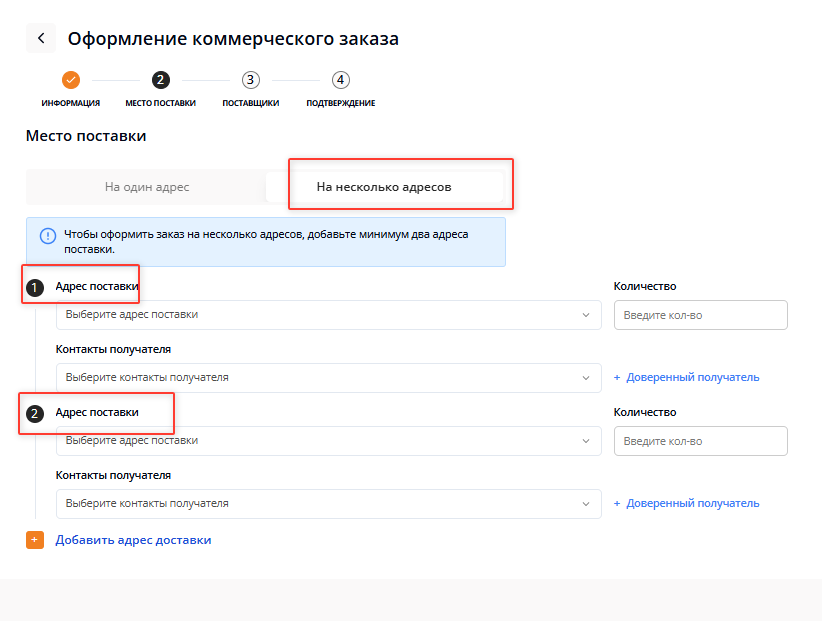Expand first Контакты получателя dropdown
The width and height of the screenshot is (822, 623).
pos(328,378)
